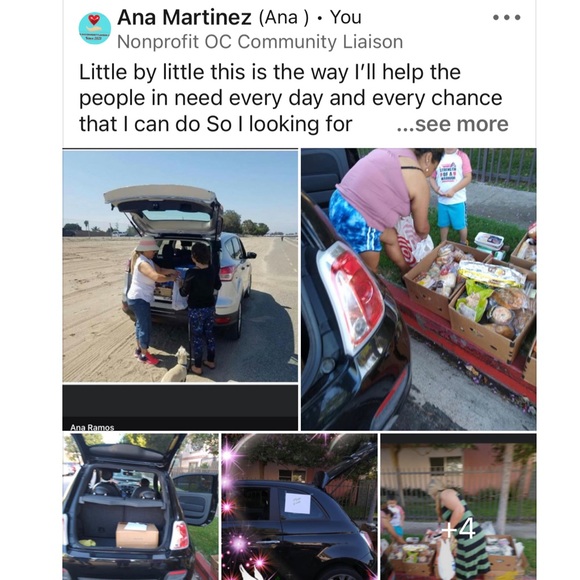Open the three-dot post options menu
Screen dimensions: 580x580
(x=507, y=17)
